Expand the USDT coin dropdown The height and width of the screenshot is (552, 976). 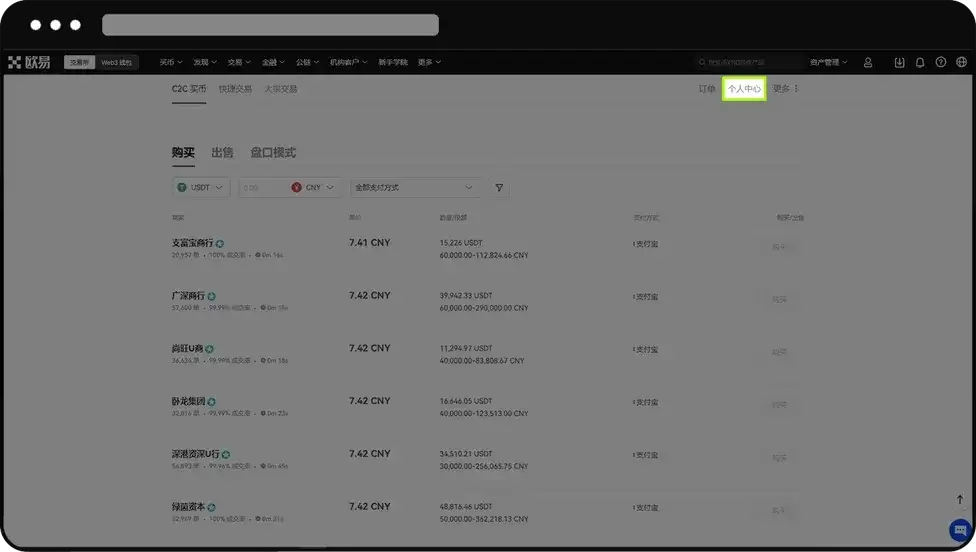coord(201,187)
